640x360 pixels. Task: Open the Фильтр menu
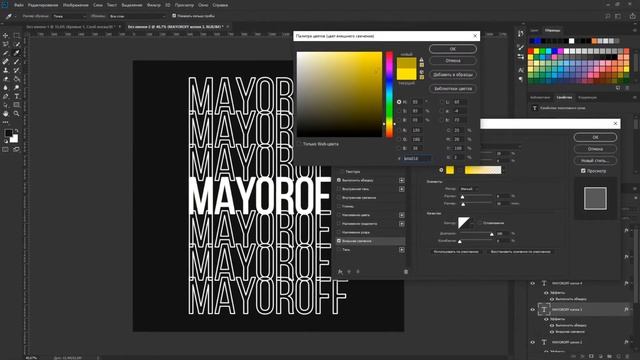point(154,5)
